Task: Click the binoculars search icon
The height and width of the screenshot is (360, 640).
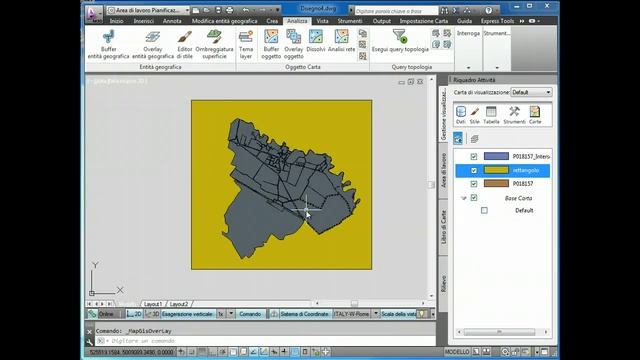Action: pos(444,11)
